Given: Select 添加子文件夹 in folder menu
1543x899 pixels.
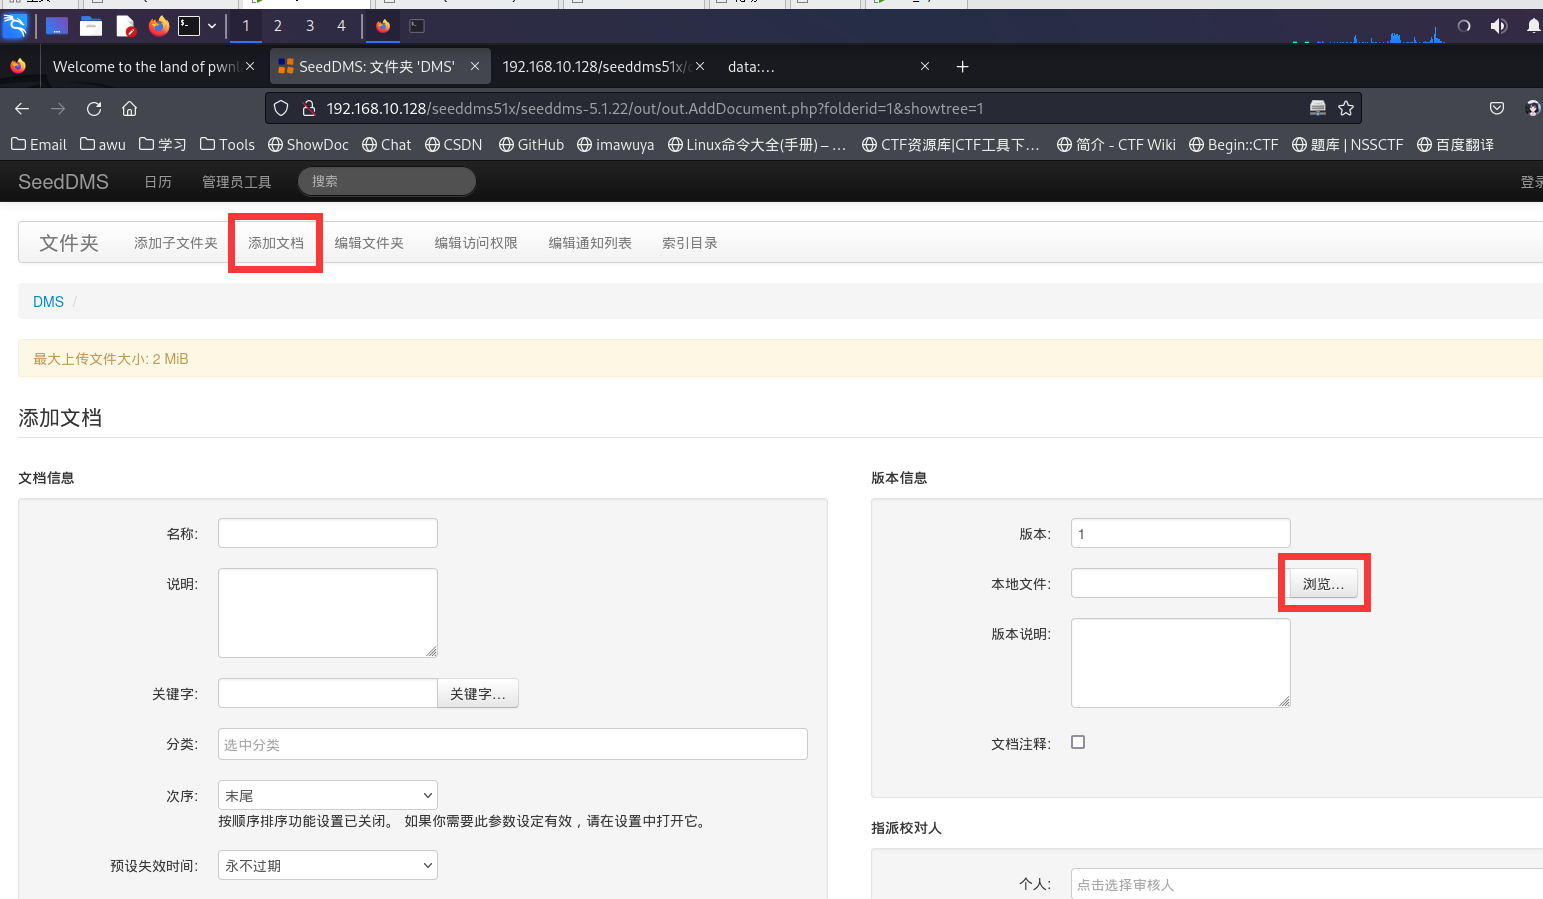Looking at the screenshot, I should point(176,243).
